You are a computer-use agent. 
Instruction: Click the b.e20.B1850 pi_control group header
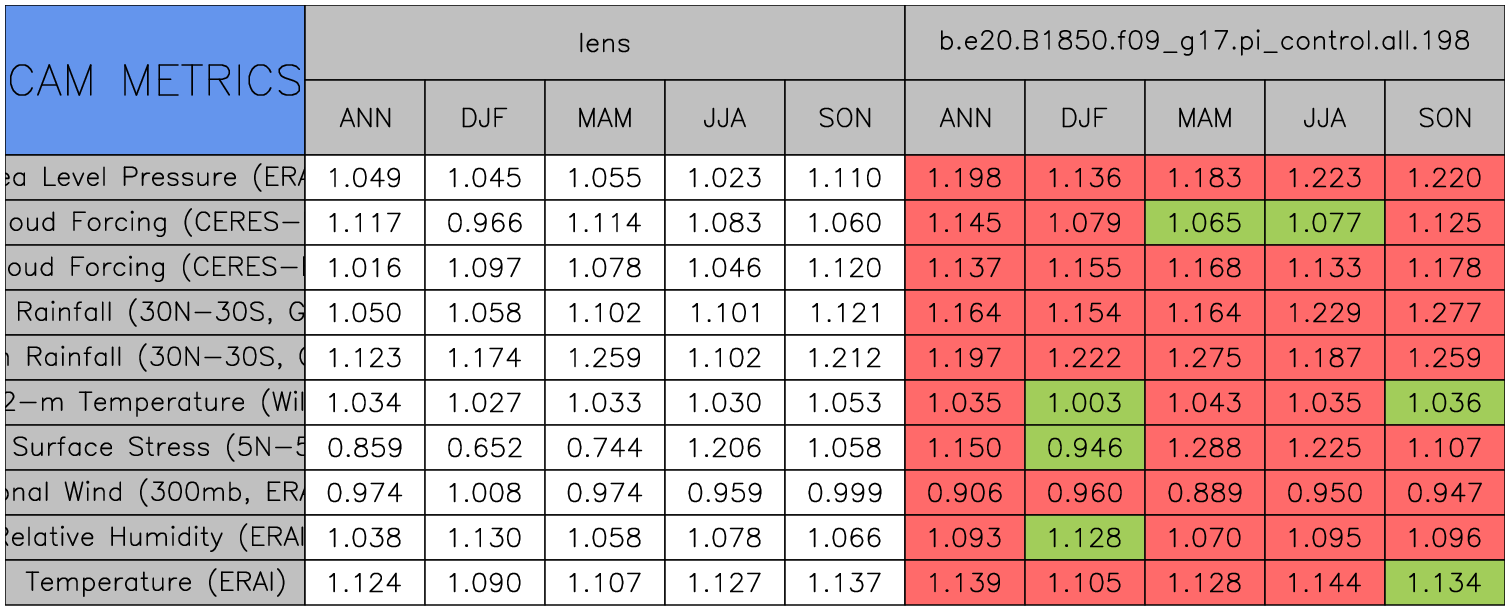1204,42
